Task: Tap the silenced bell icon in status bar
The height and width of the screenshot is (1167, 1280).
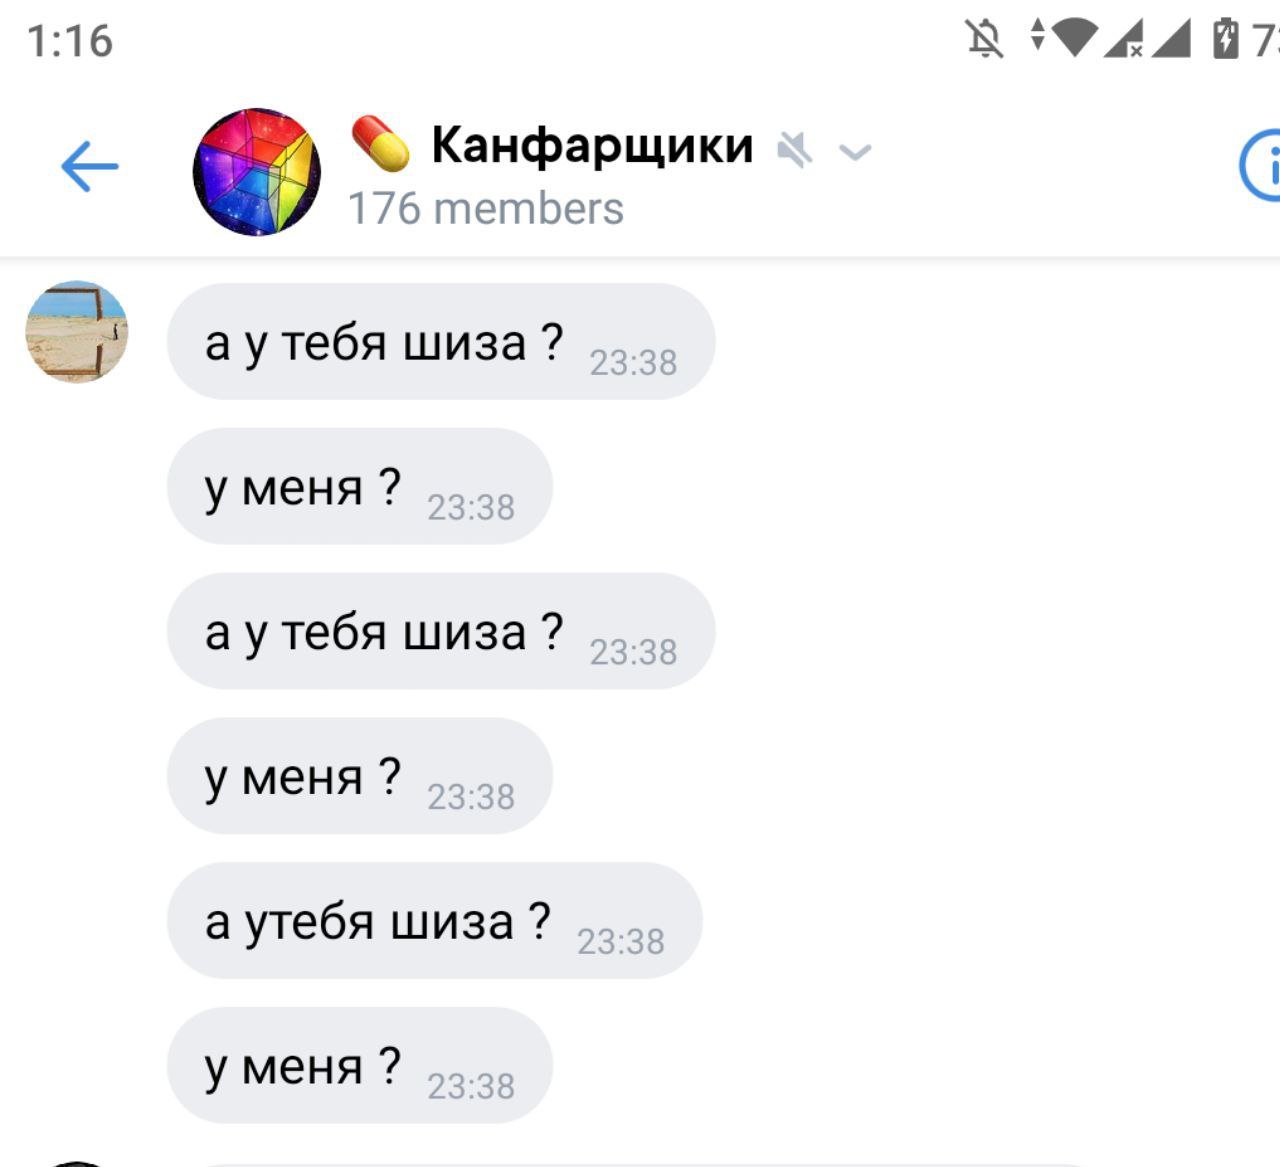Action: 984,40
